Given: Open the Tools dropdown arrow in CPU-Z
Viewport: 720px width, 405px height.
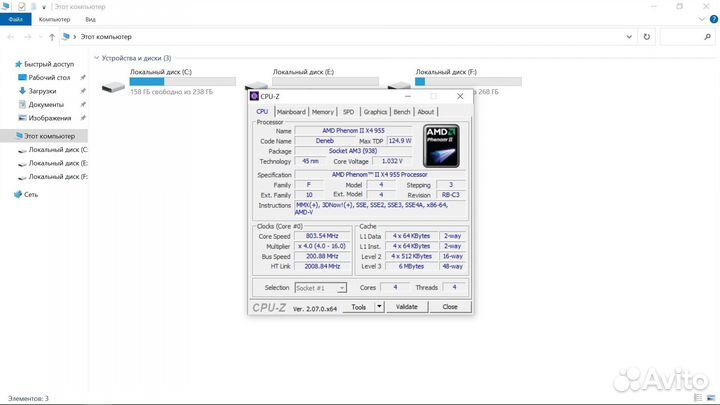Looking at the screenshot, I should click(376, 307).
